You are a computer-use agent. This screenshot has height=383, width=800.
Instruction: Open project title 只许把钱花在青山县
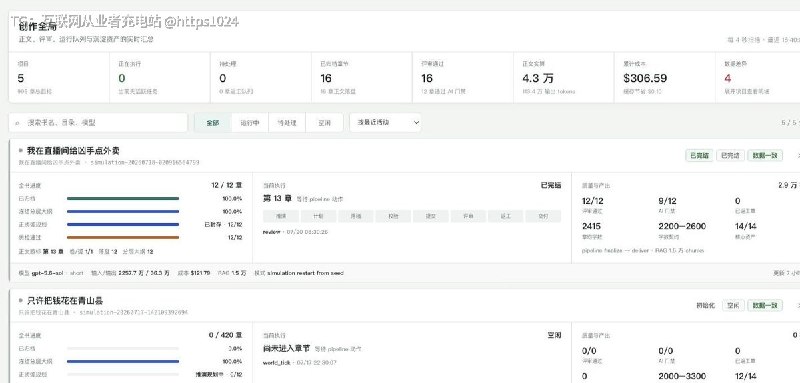point(65,300)
